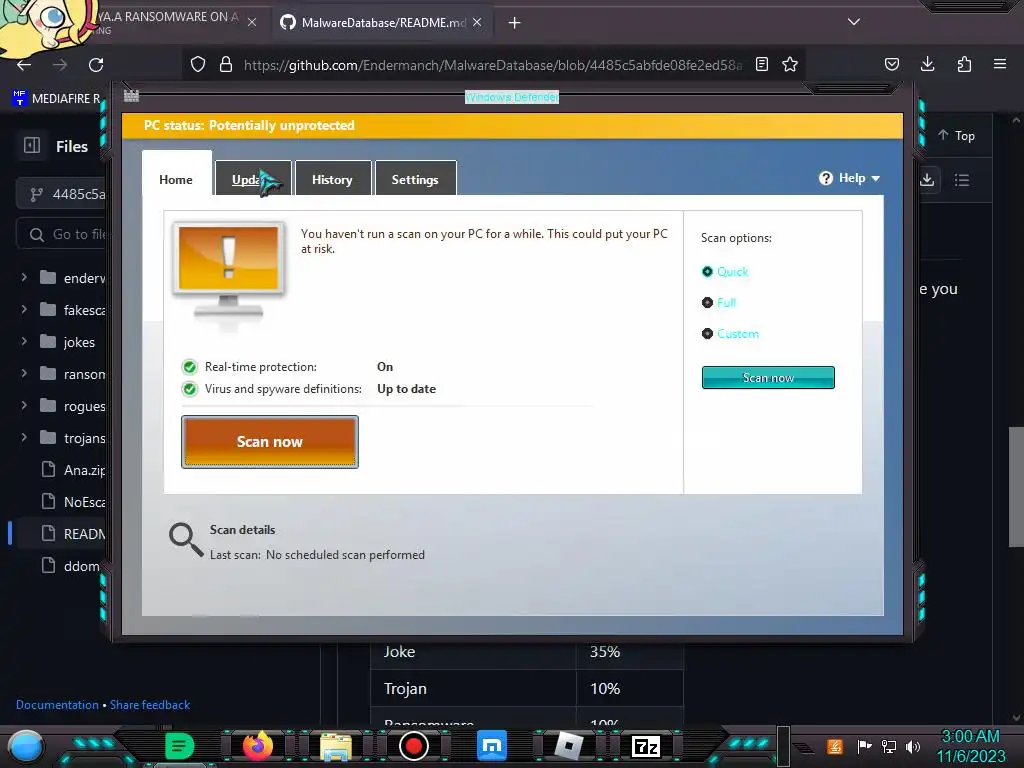Jump to Top on GitHub page
Image resolution: width=1024 pixels, height=768 pixels.
957,135
